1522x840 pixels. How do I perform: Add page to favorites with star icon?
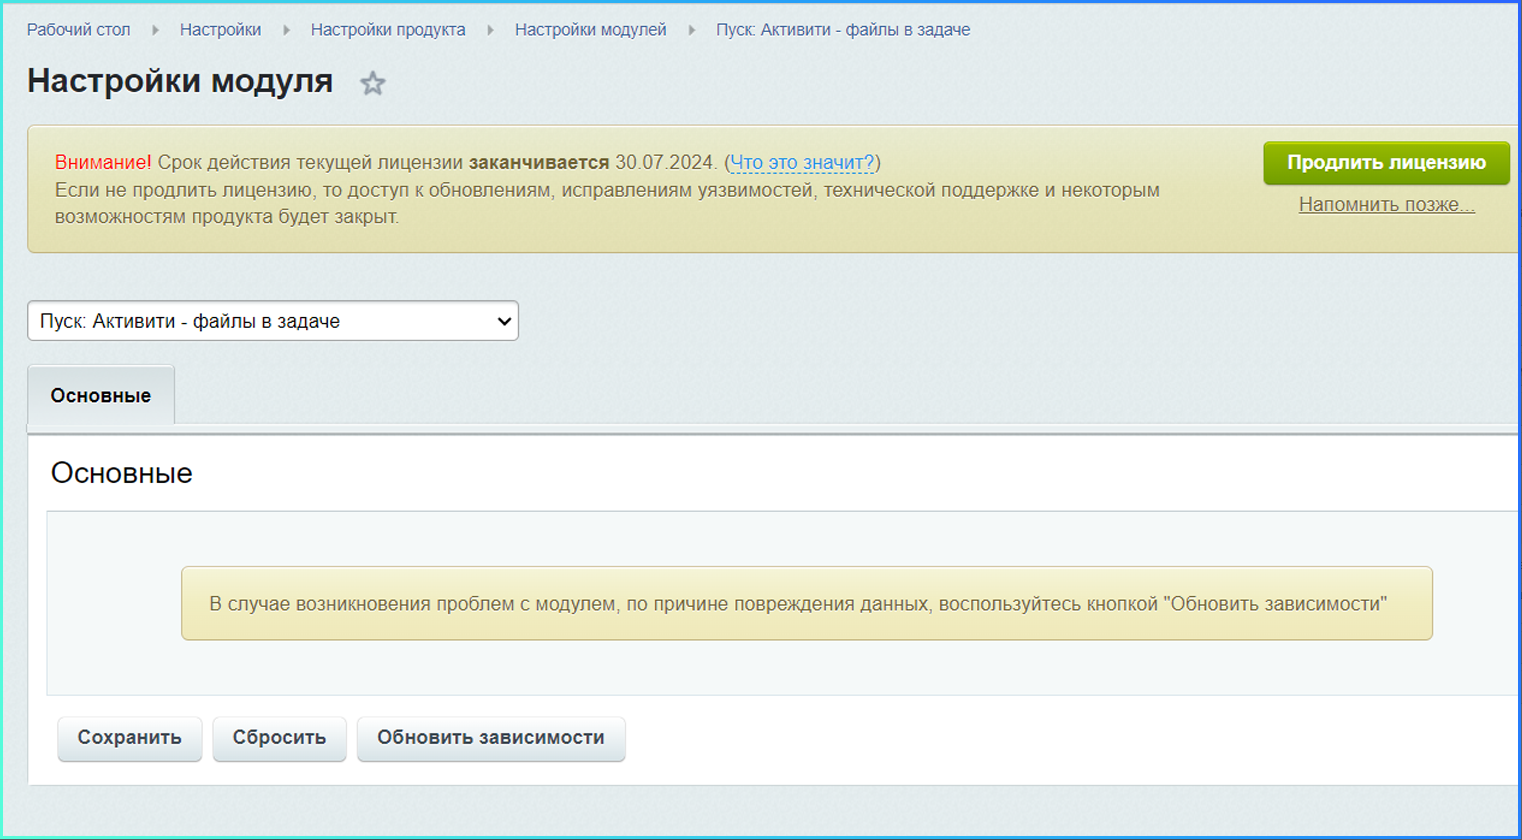click(x=372, y=83)
